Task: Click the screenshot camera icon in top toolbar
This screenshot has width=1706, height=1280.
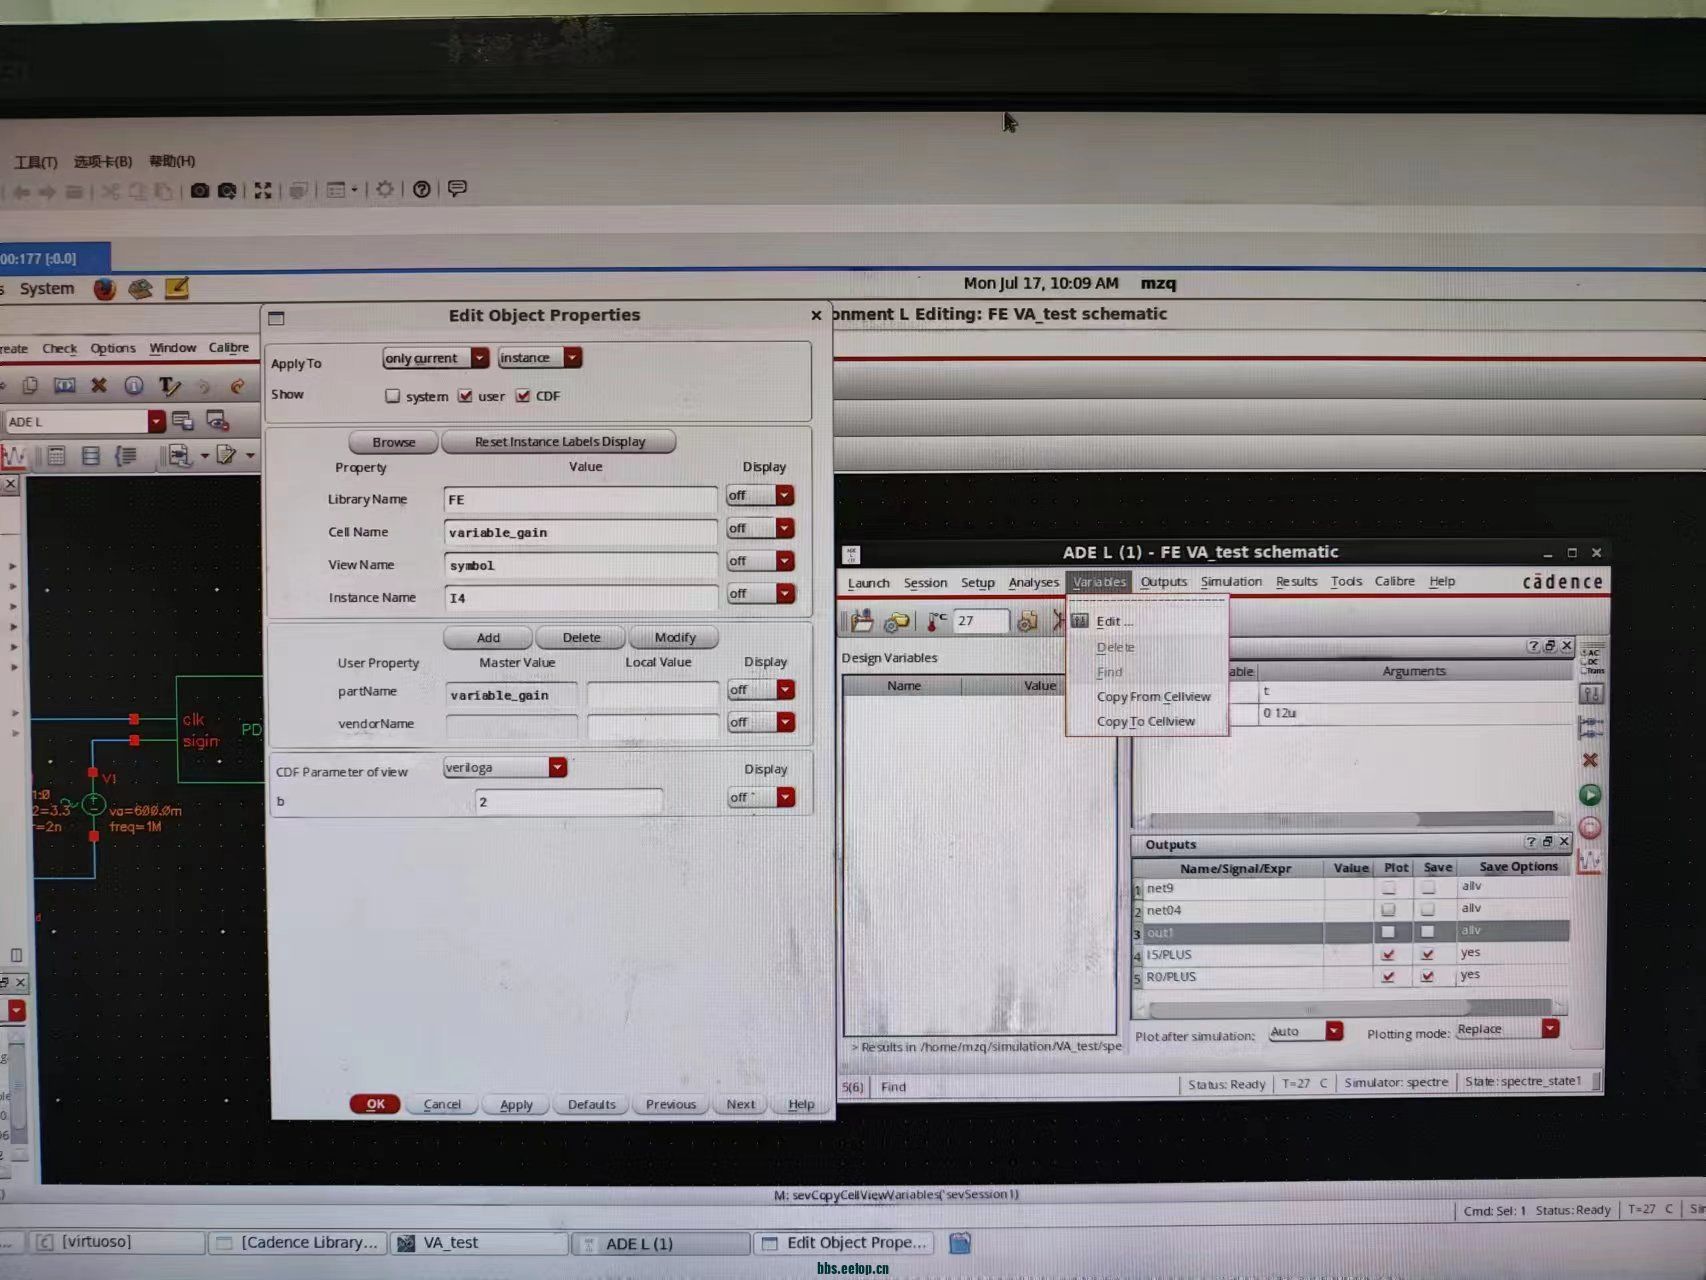Action: pos(200,190)
